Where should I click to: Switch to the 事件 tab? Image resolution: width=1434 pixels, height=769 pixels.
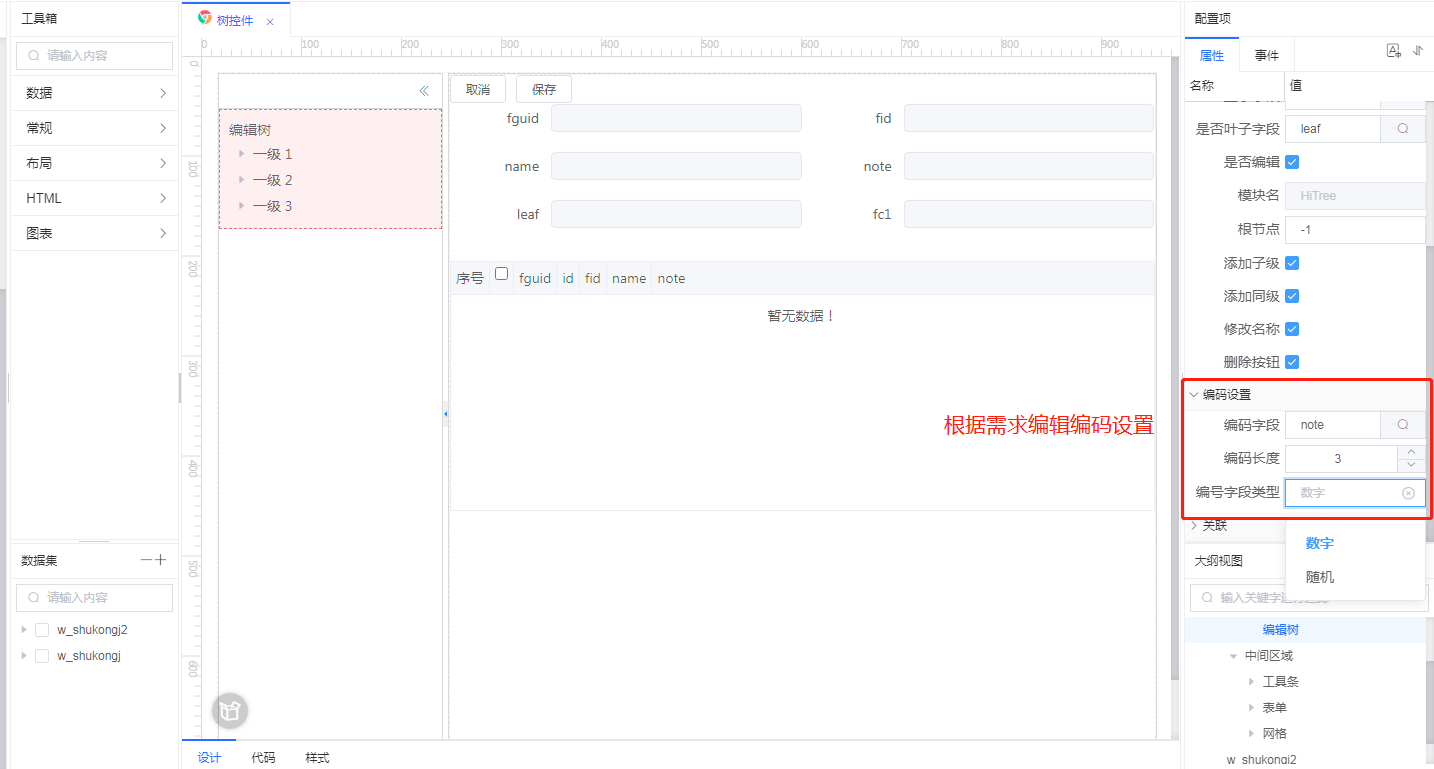pyautogui.click(x=1267, y=56)
